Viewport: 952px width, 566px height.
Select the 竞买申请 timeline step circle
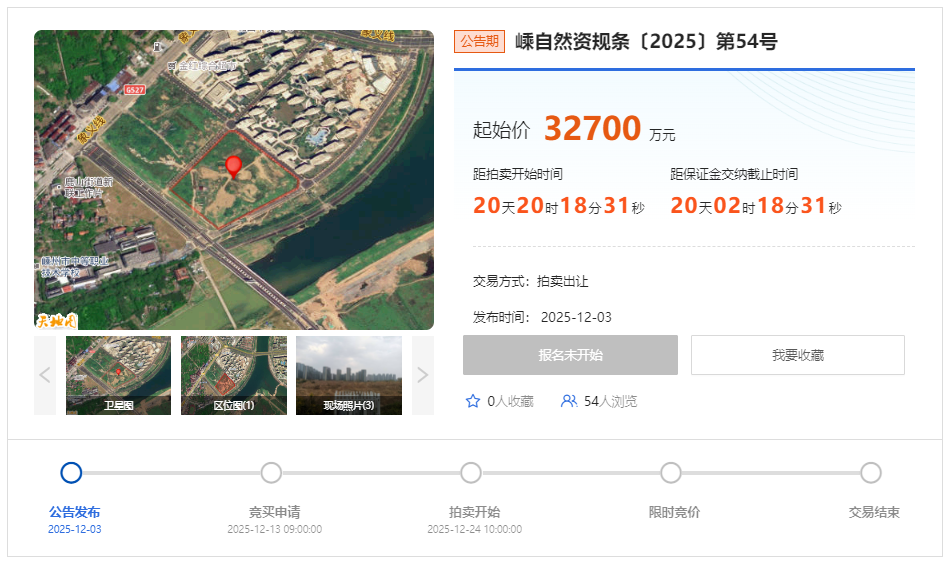(271, 472)
